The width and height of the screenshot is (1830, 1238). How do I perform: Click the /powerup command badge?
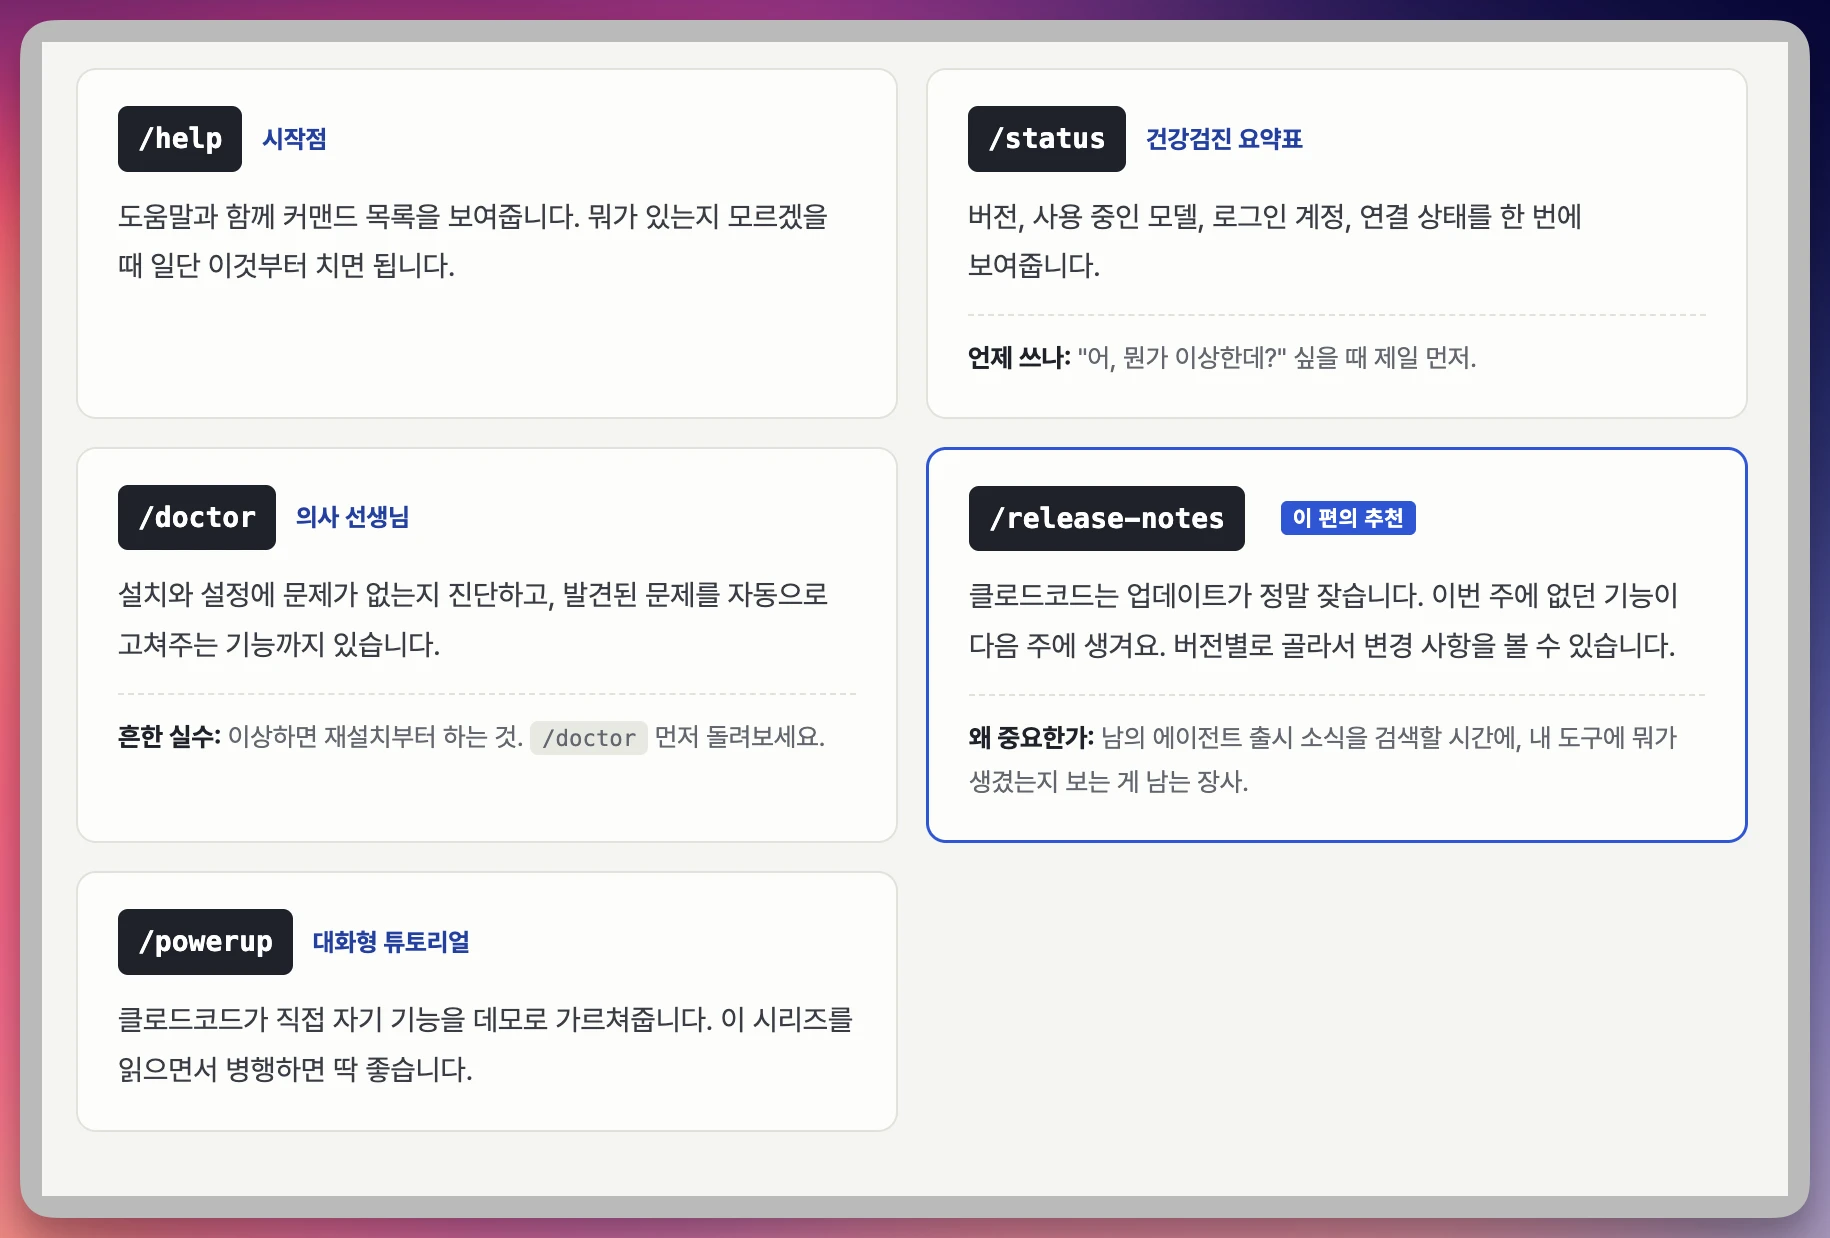pos(205,942)
